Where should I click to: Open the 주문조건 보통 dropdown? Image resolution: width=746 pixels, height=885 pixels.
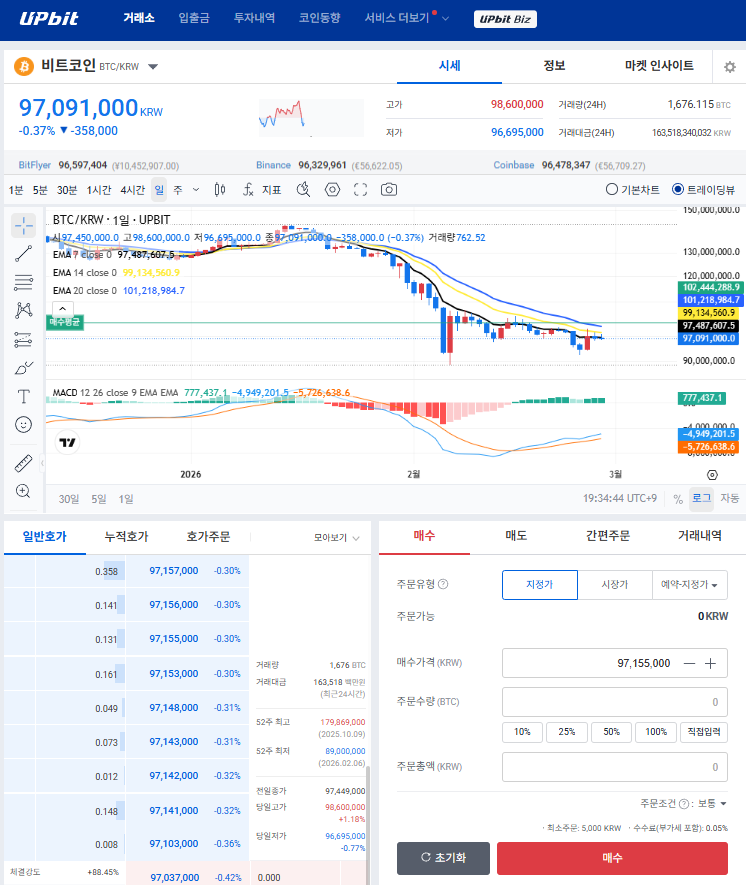[712, 803]
